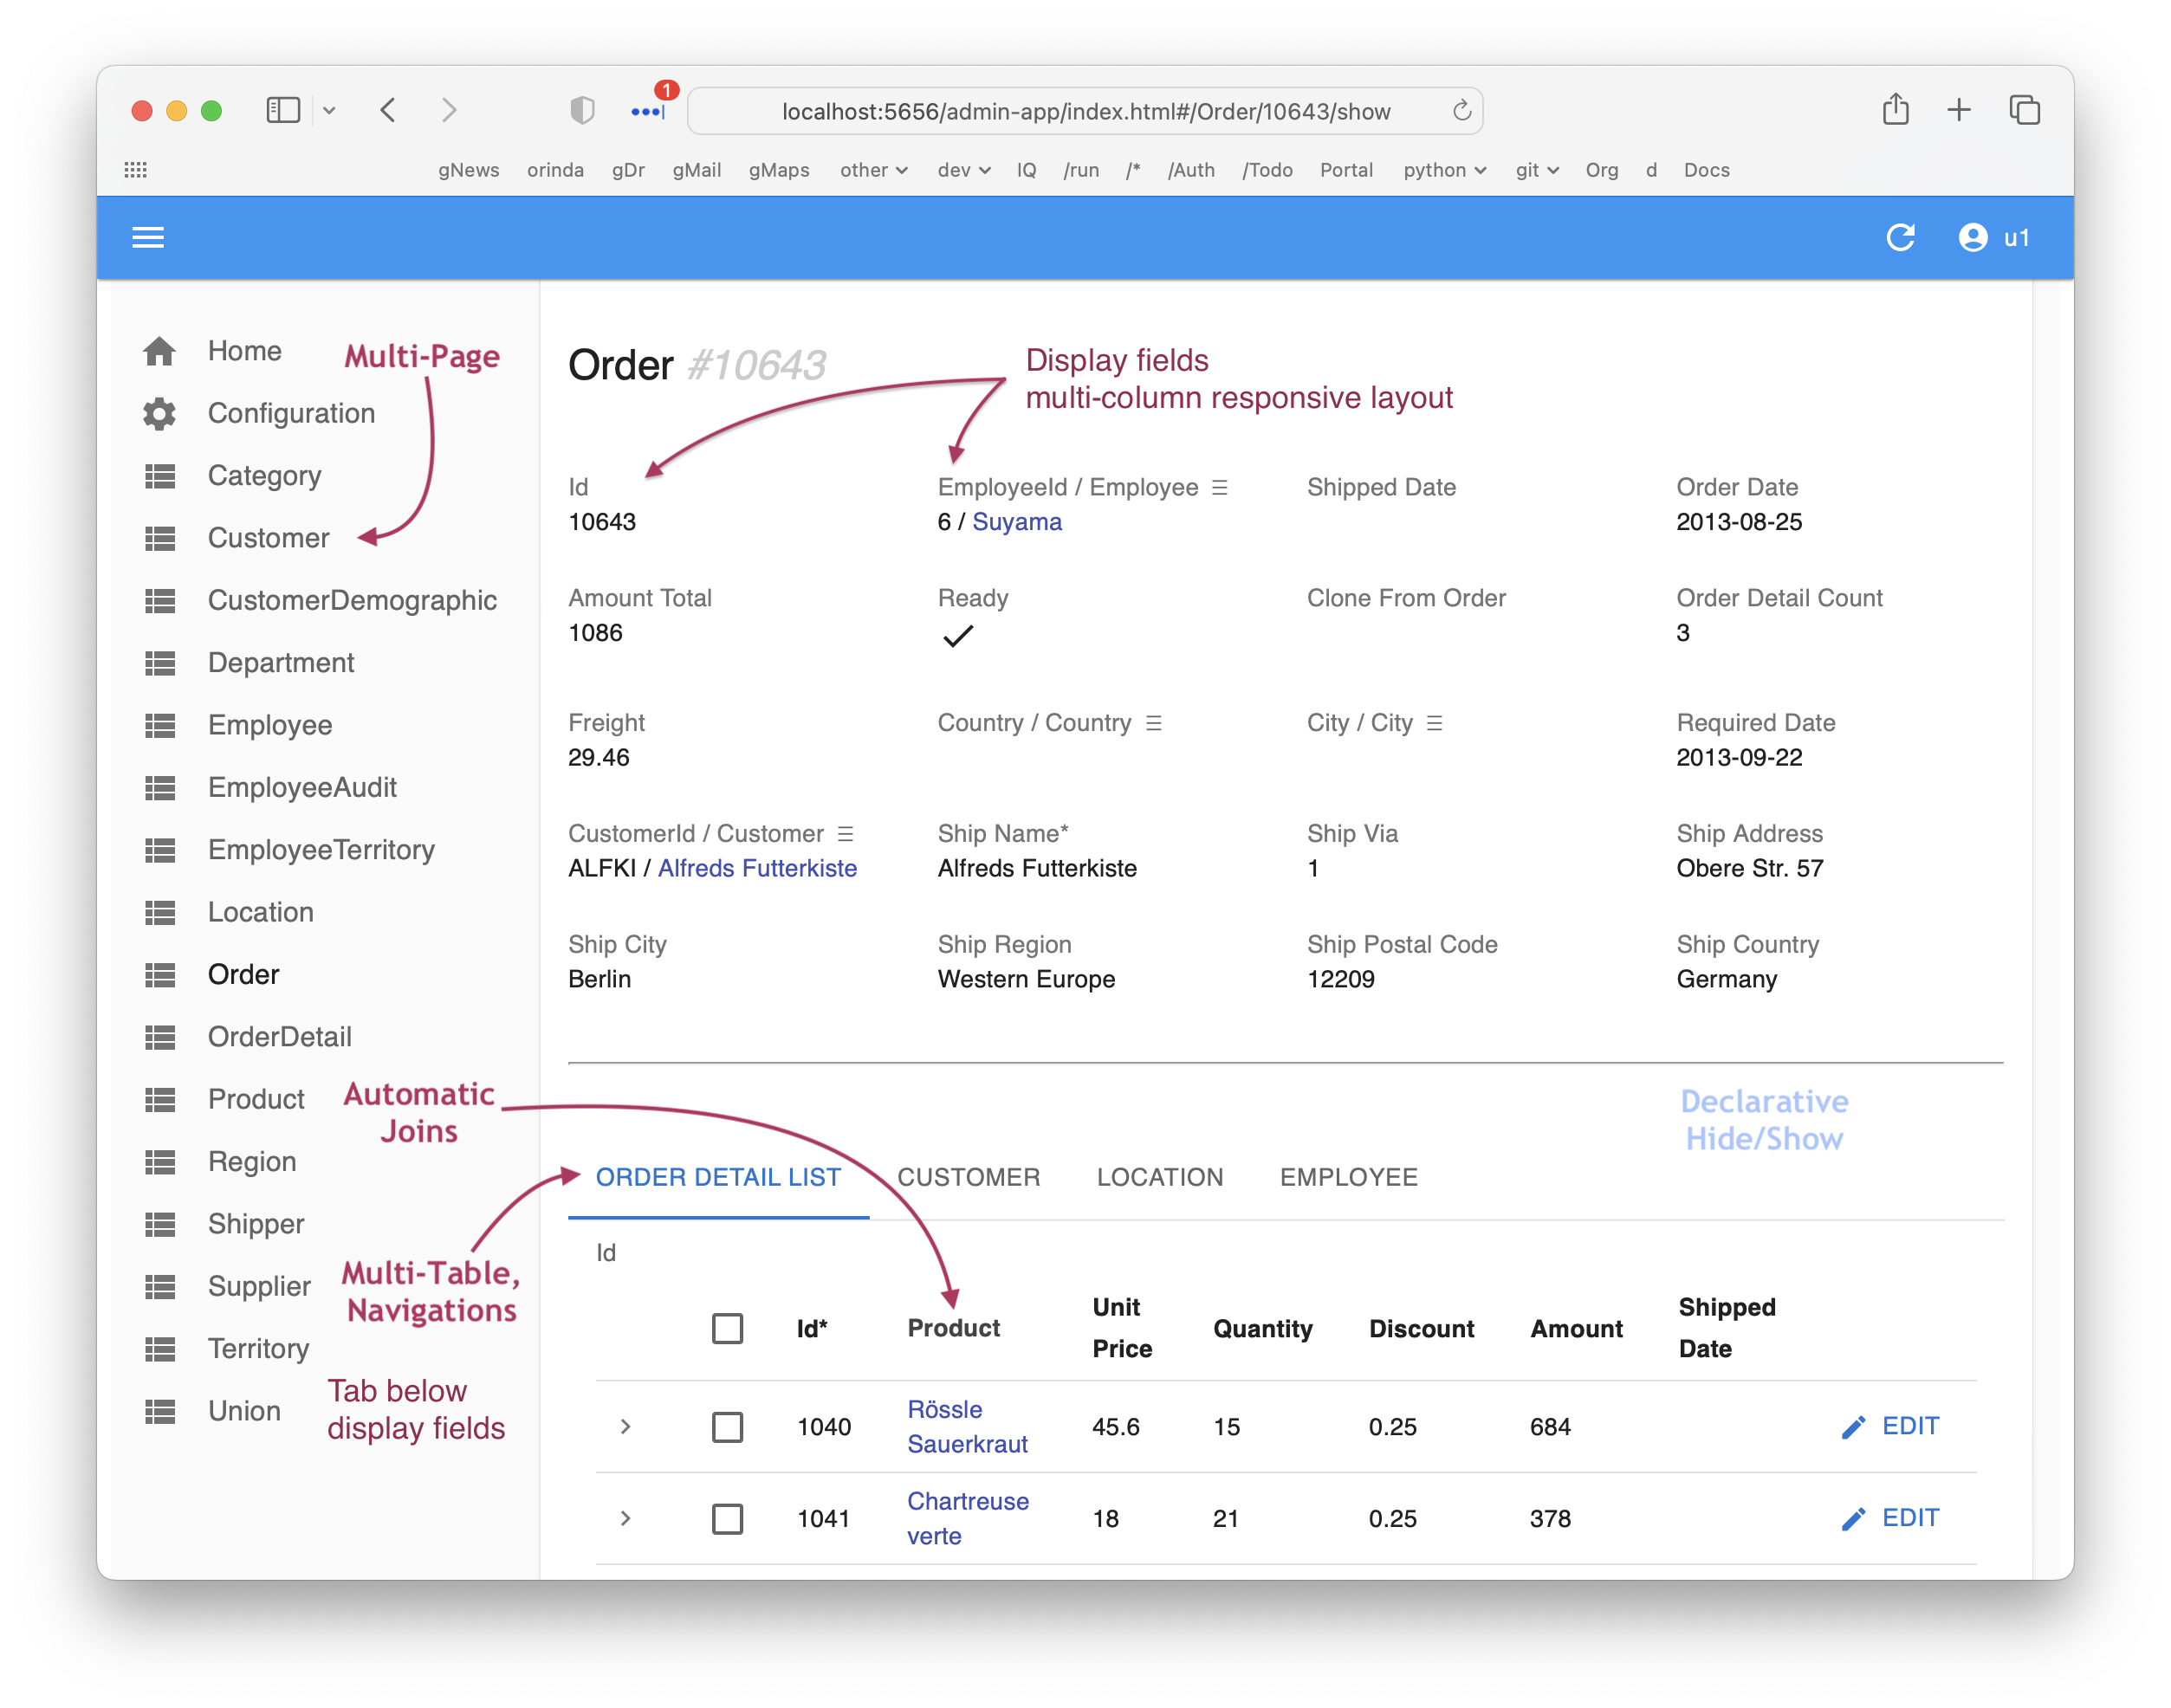Click the password manager dots extension icon
This screenshot has width=2171, height=1708.
coord(648,112)
